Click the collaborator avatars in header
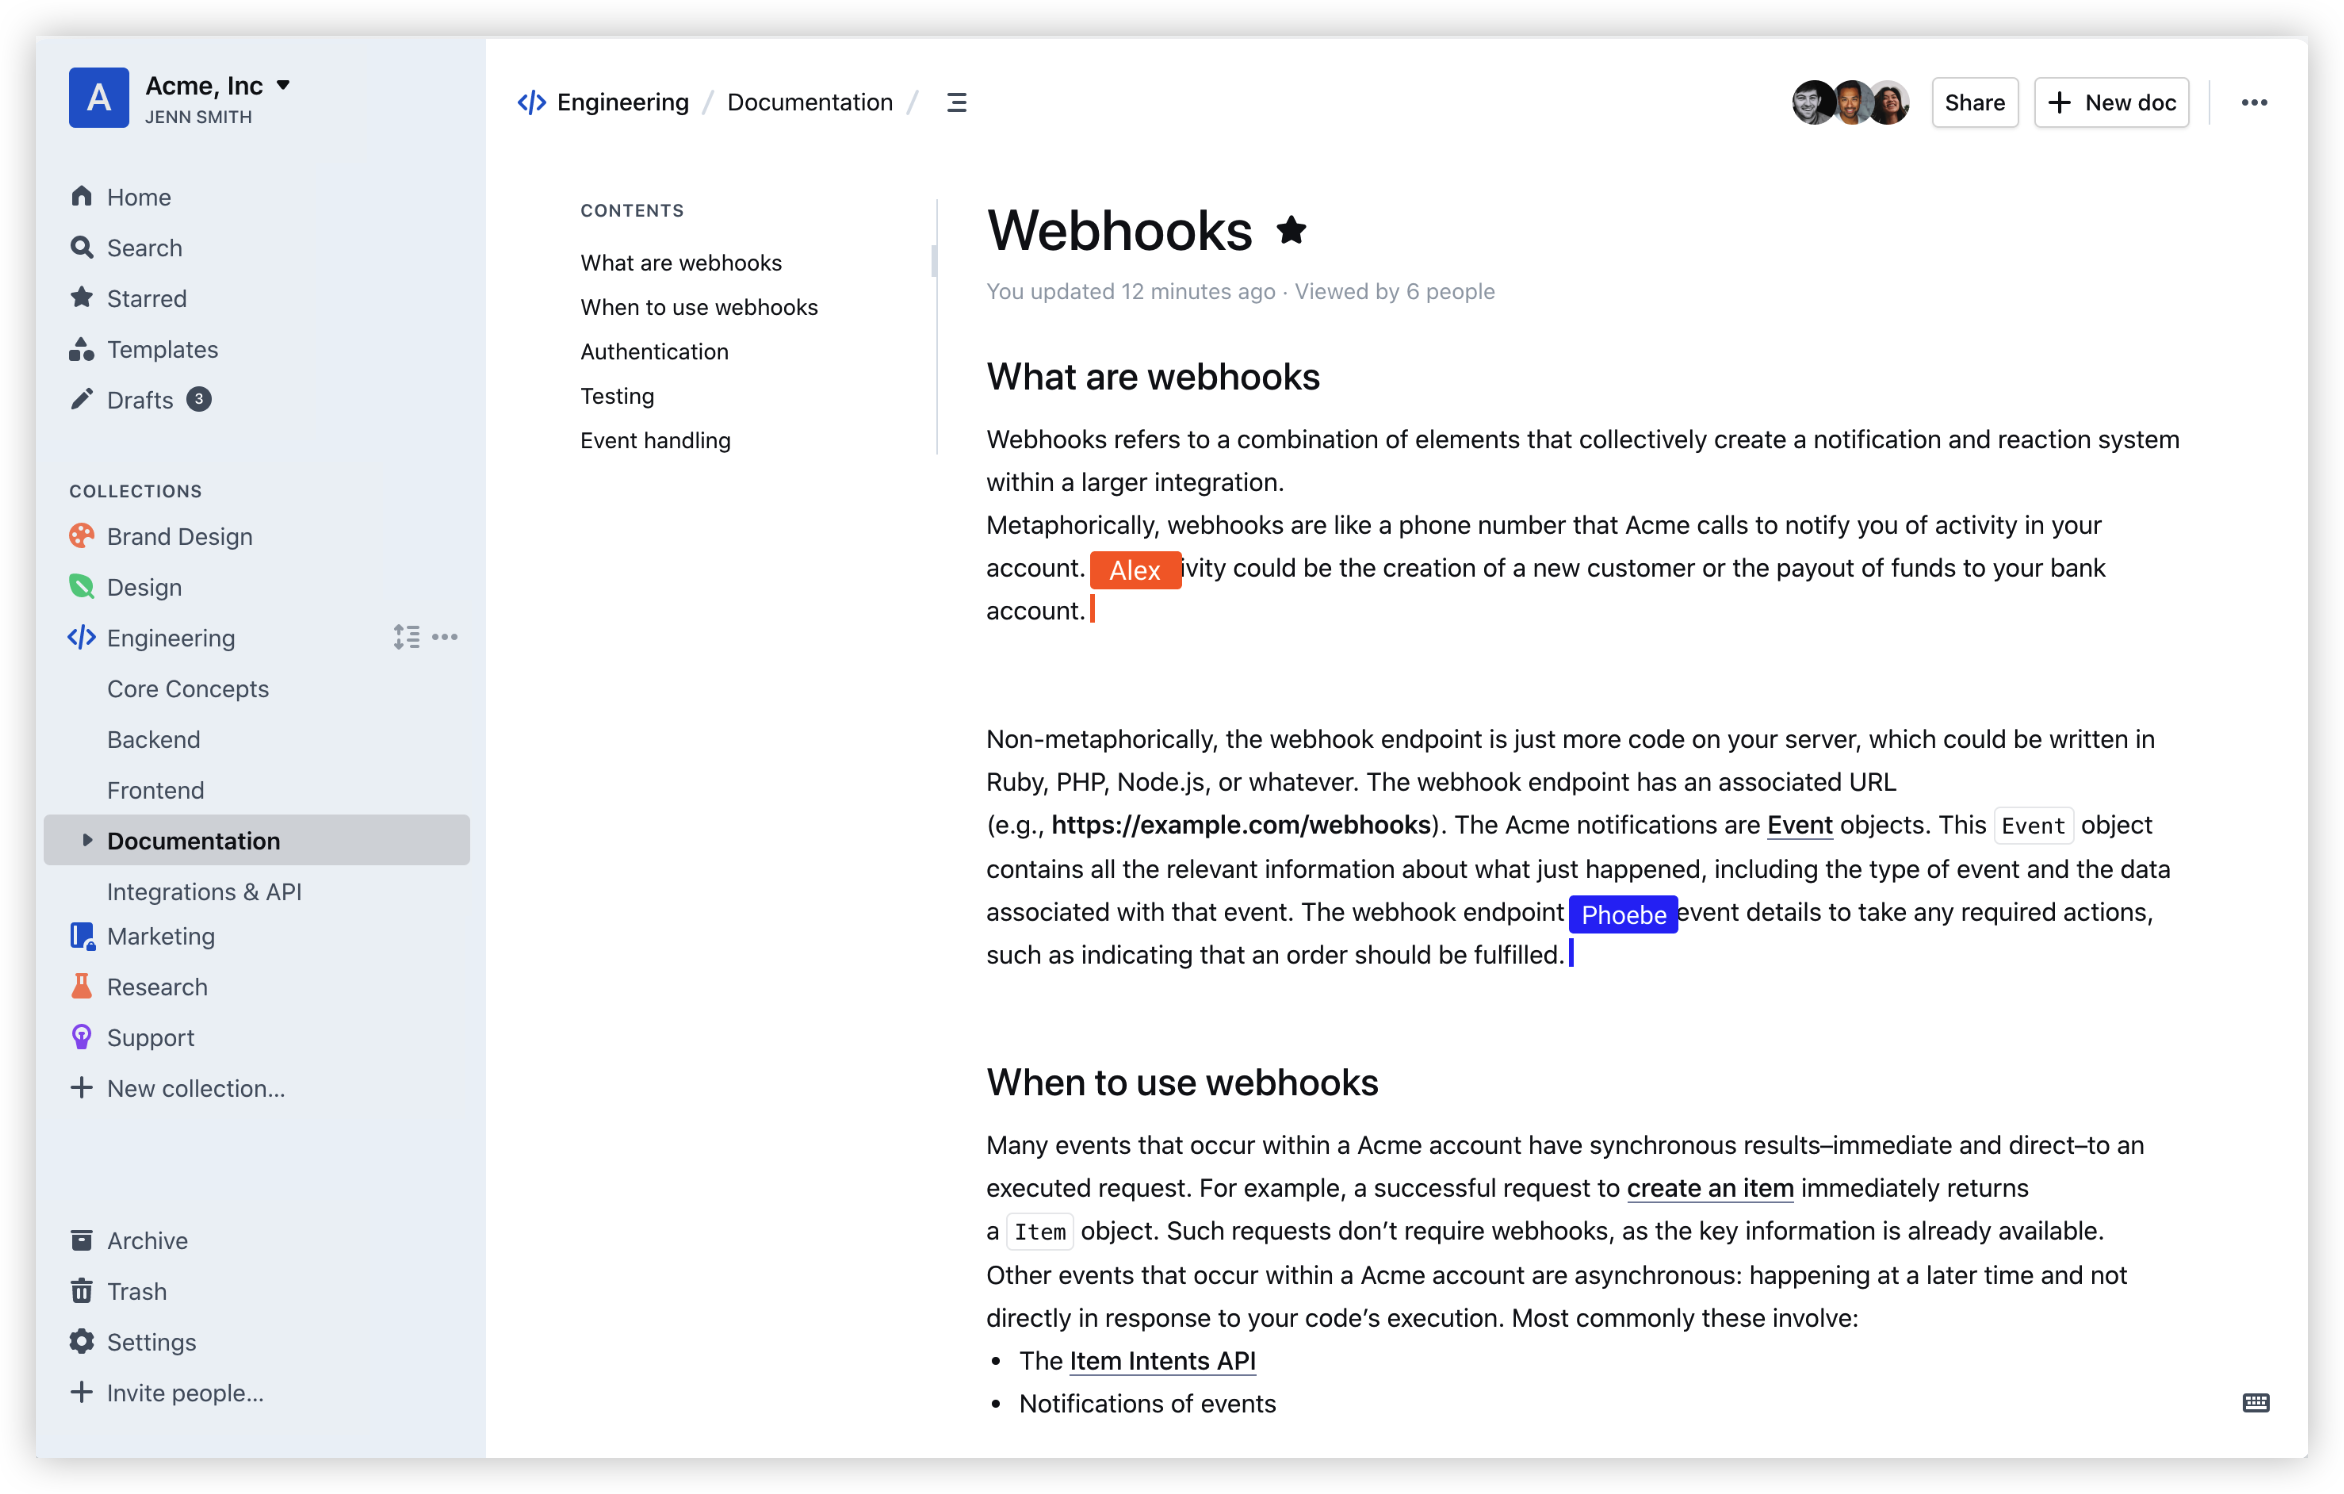 [x=1850, y=103]
